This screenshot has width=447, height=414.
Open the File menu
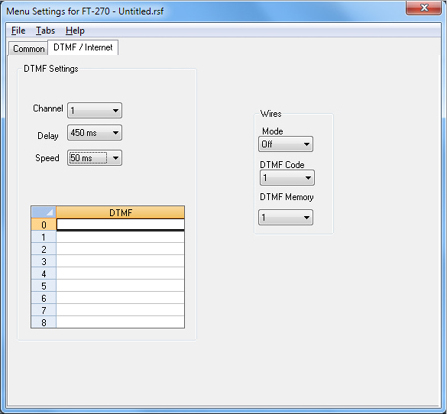[18, 31]
